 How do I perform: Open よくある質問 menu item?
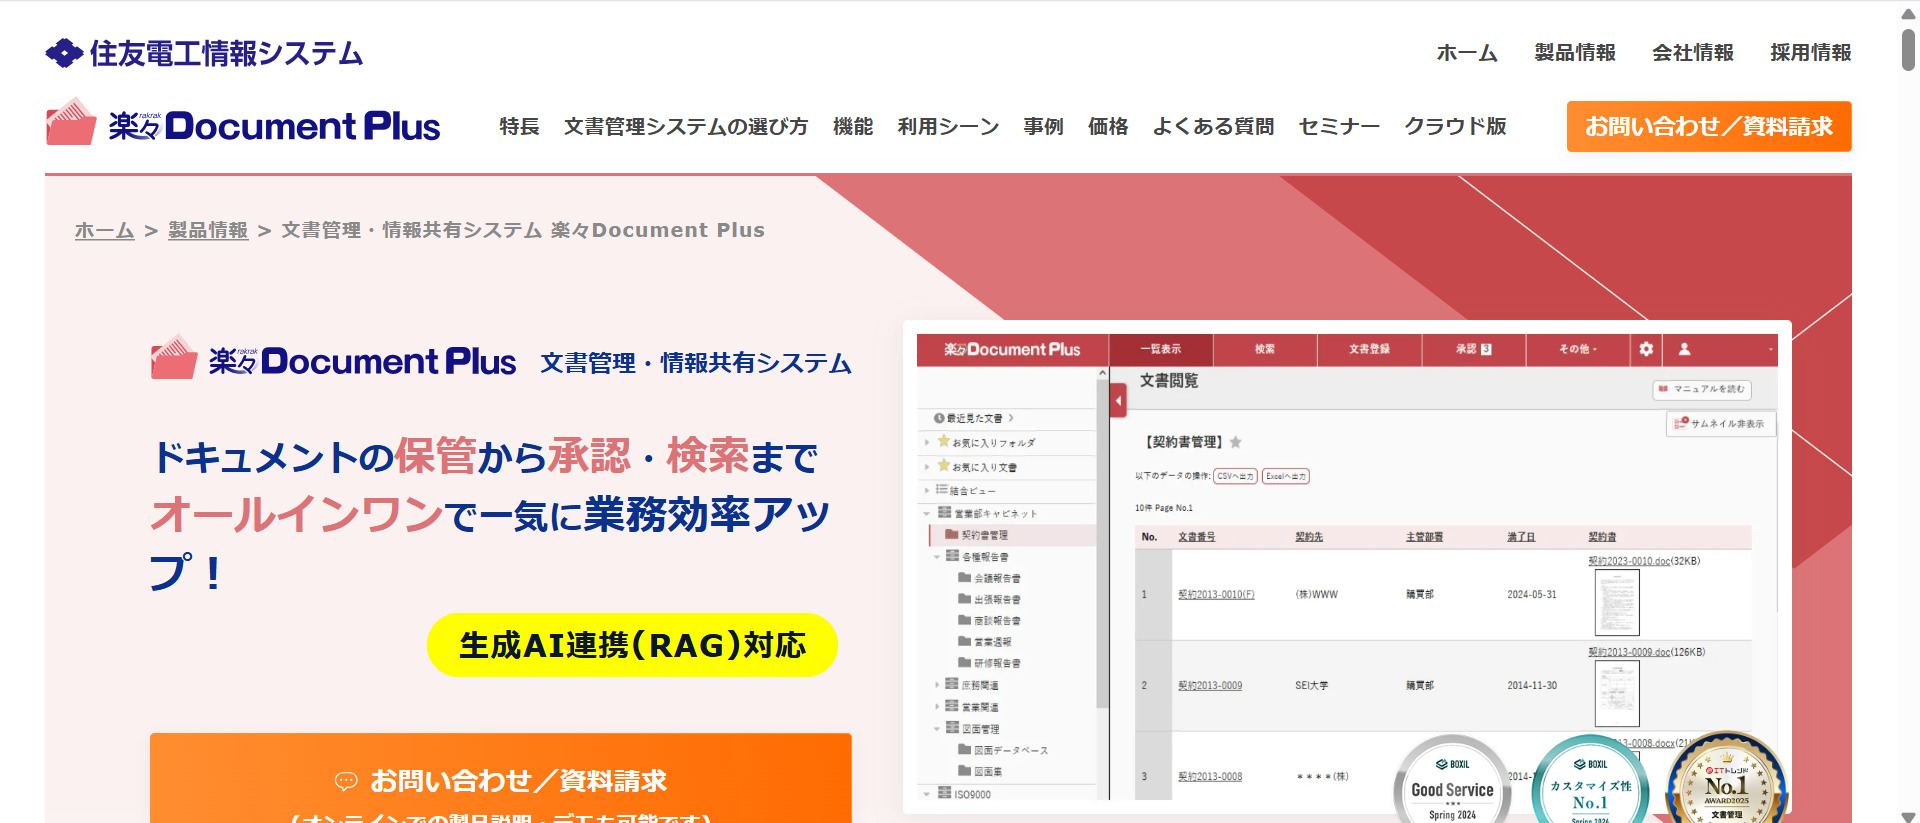[1213, 127]
